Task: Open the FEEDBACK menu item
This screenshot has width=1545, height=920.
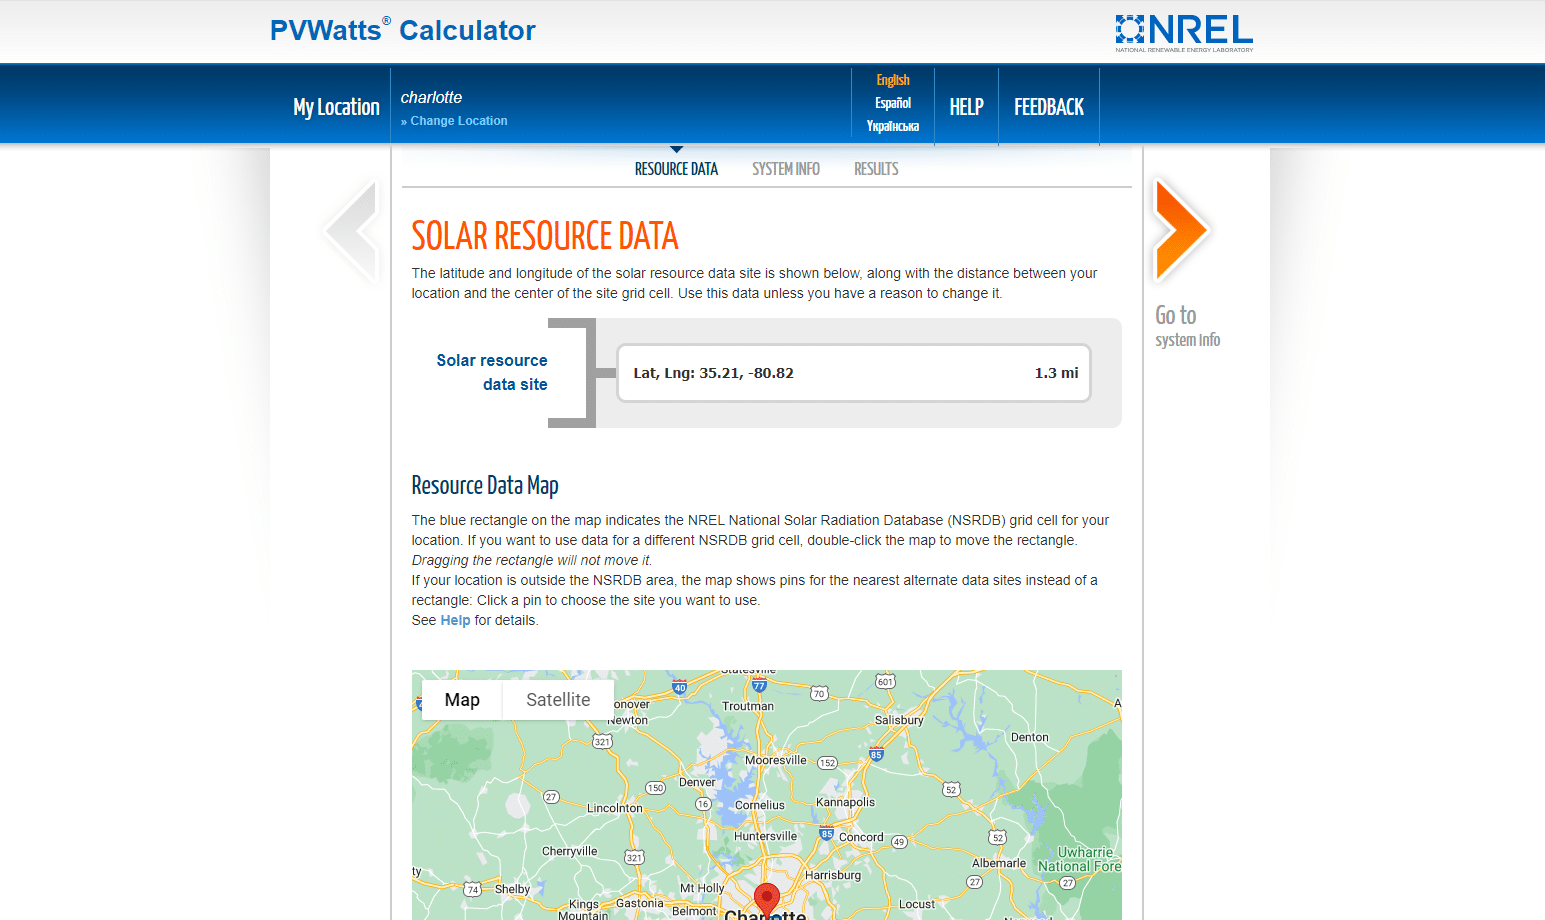Action: tap(1049, 107)
